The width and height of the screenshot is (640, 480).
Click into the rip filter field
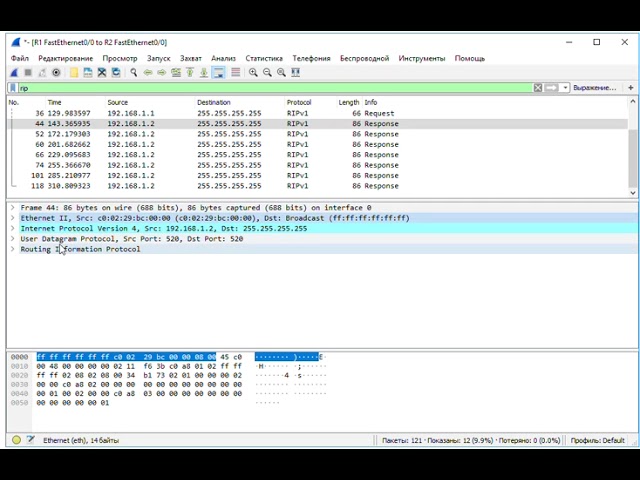tap(276, 88)
